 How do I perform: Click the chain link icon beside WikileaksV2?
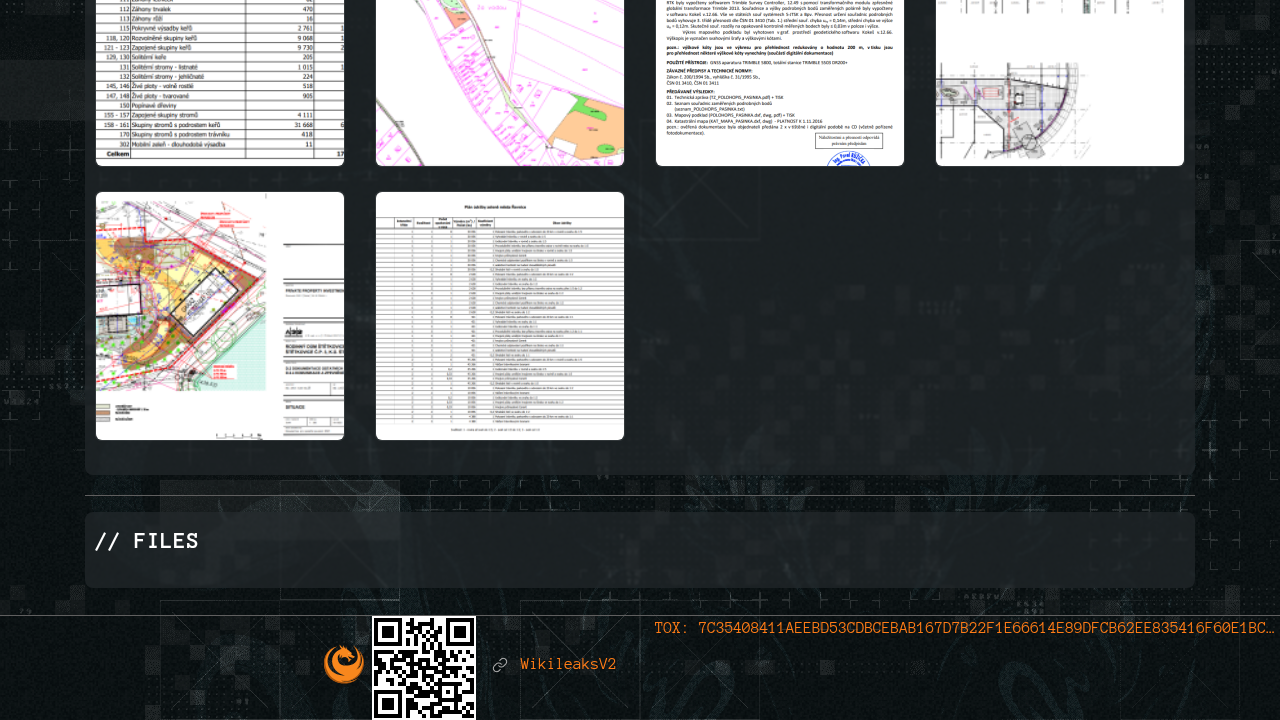[x=500, y=665]
